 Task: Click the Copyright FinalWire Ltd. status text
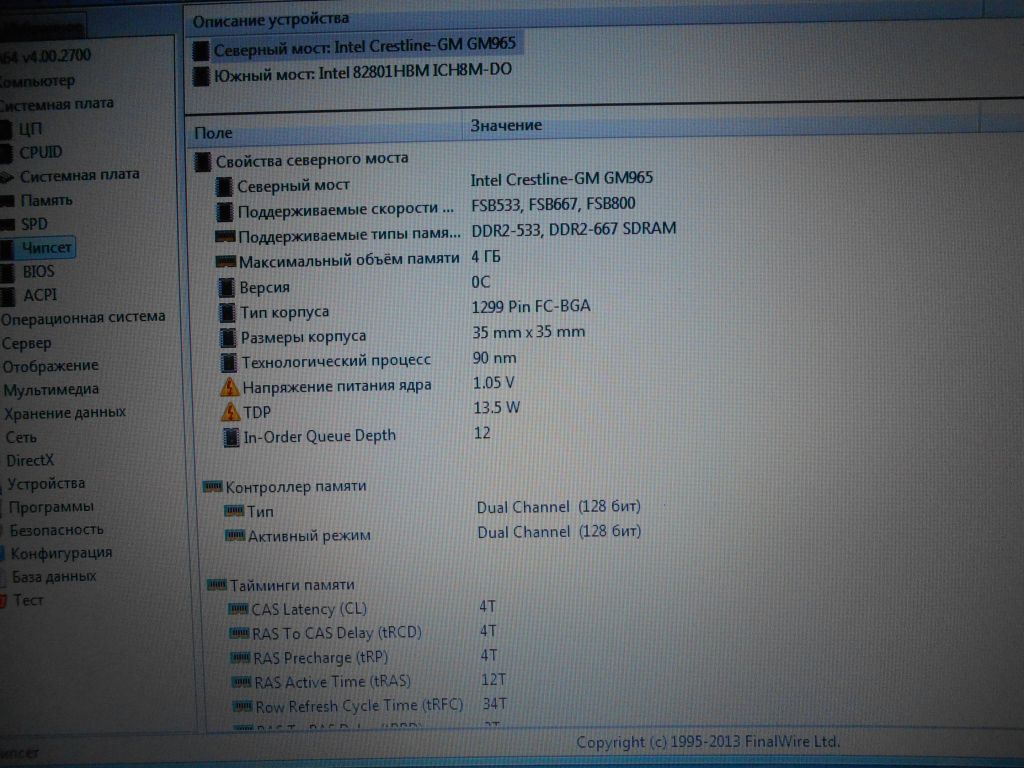tap(709, 742)
